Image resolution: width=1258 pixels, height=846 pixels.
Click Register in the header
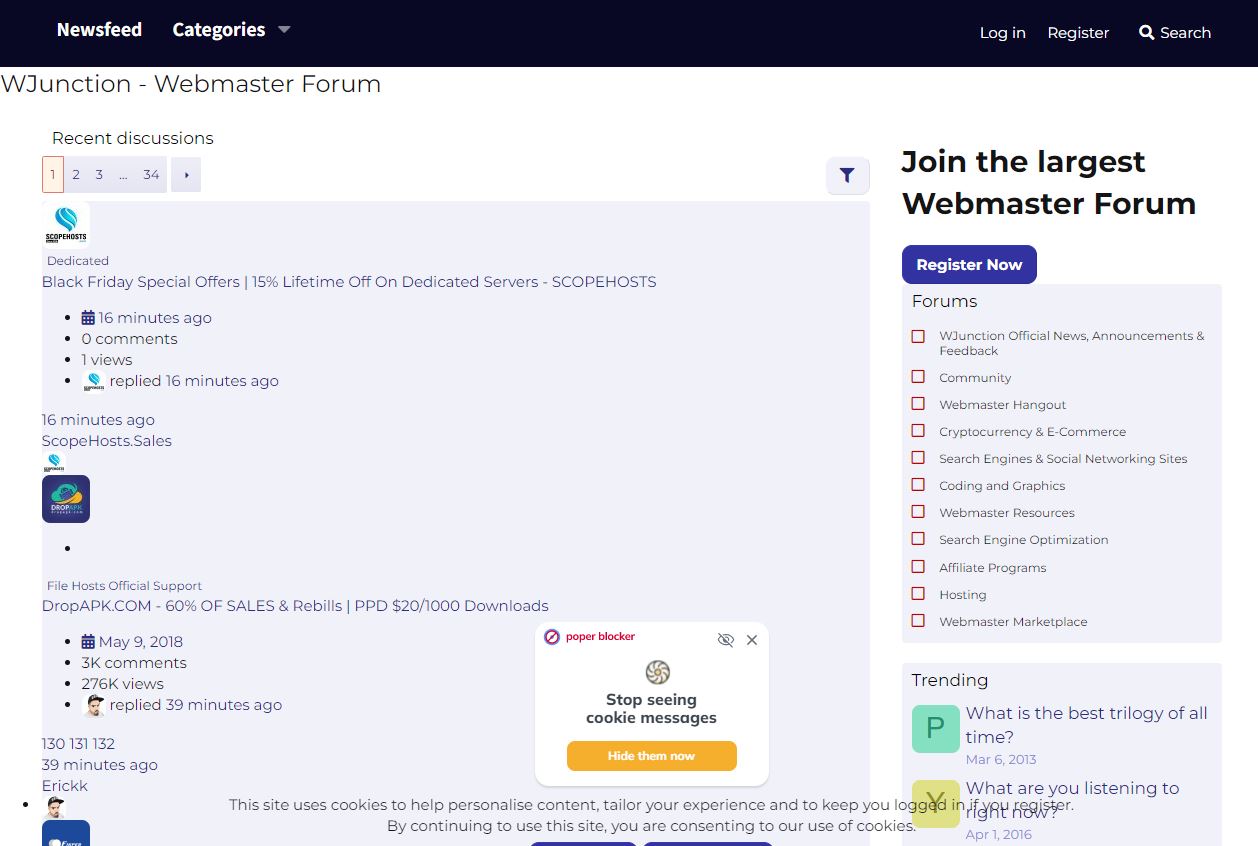tap(1078, 33)
